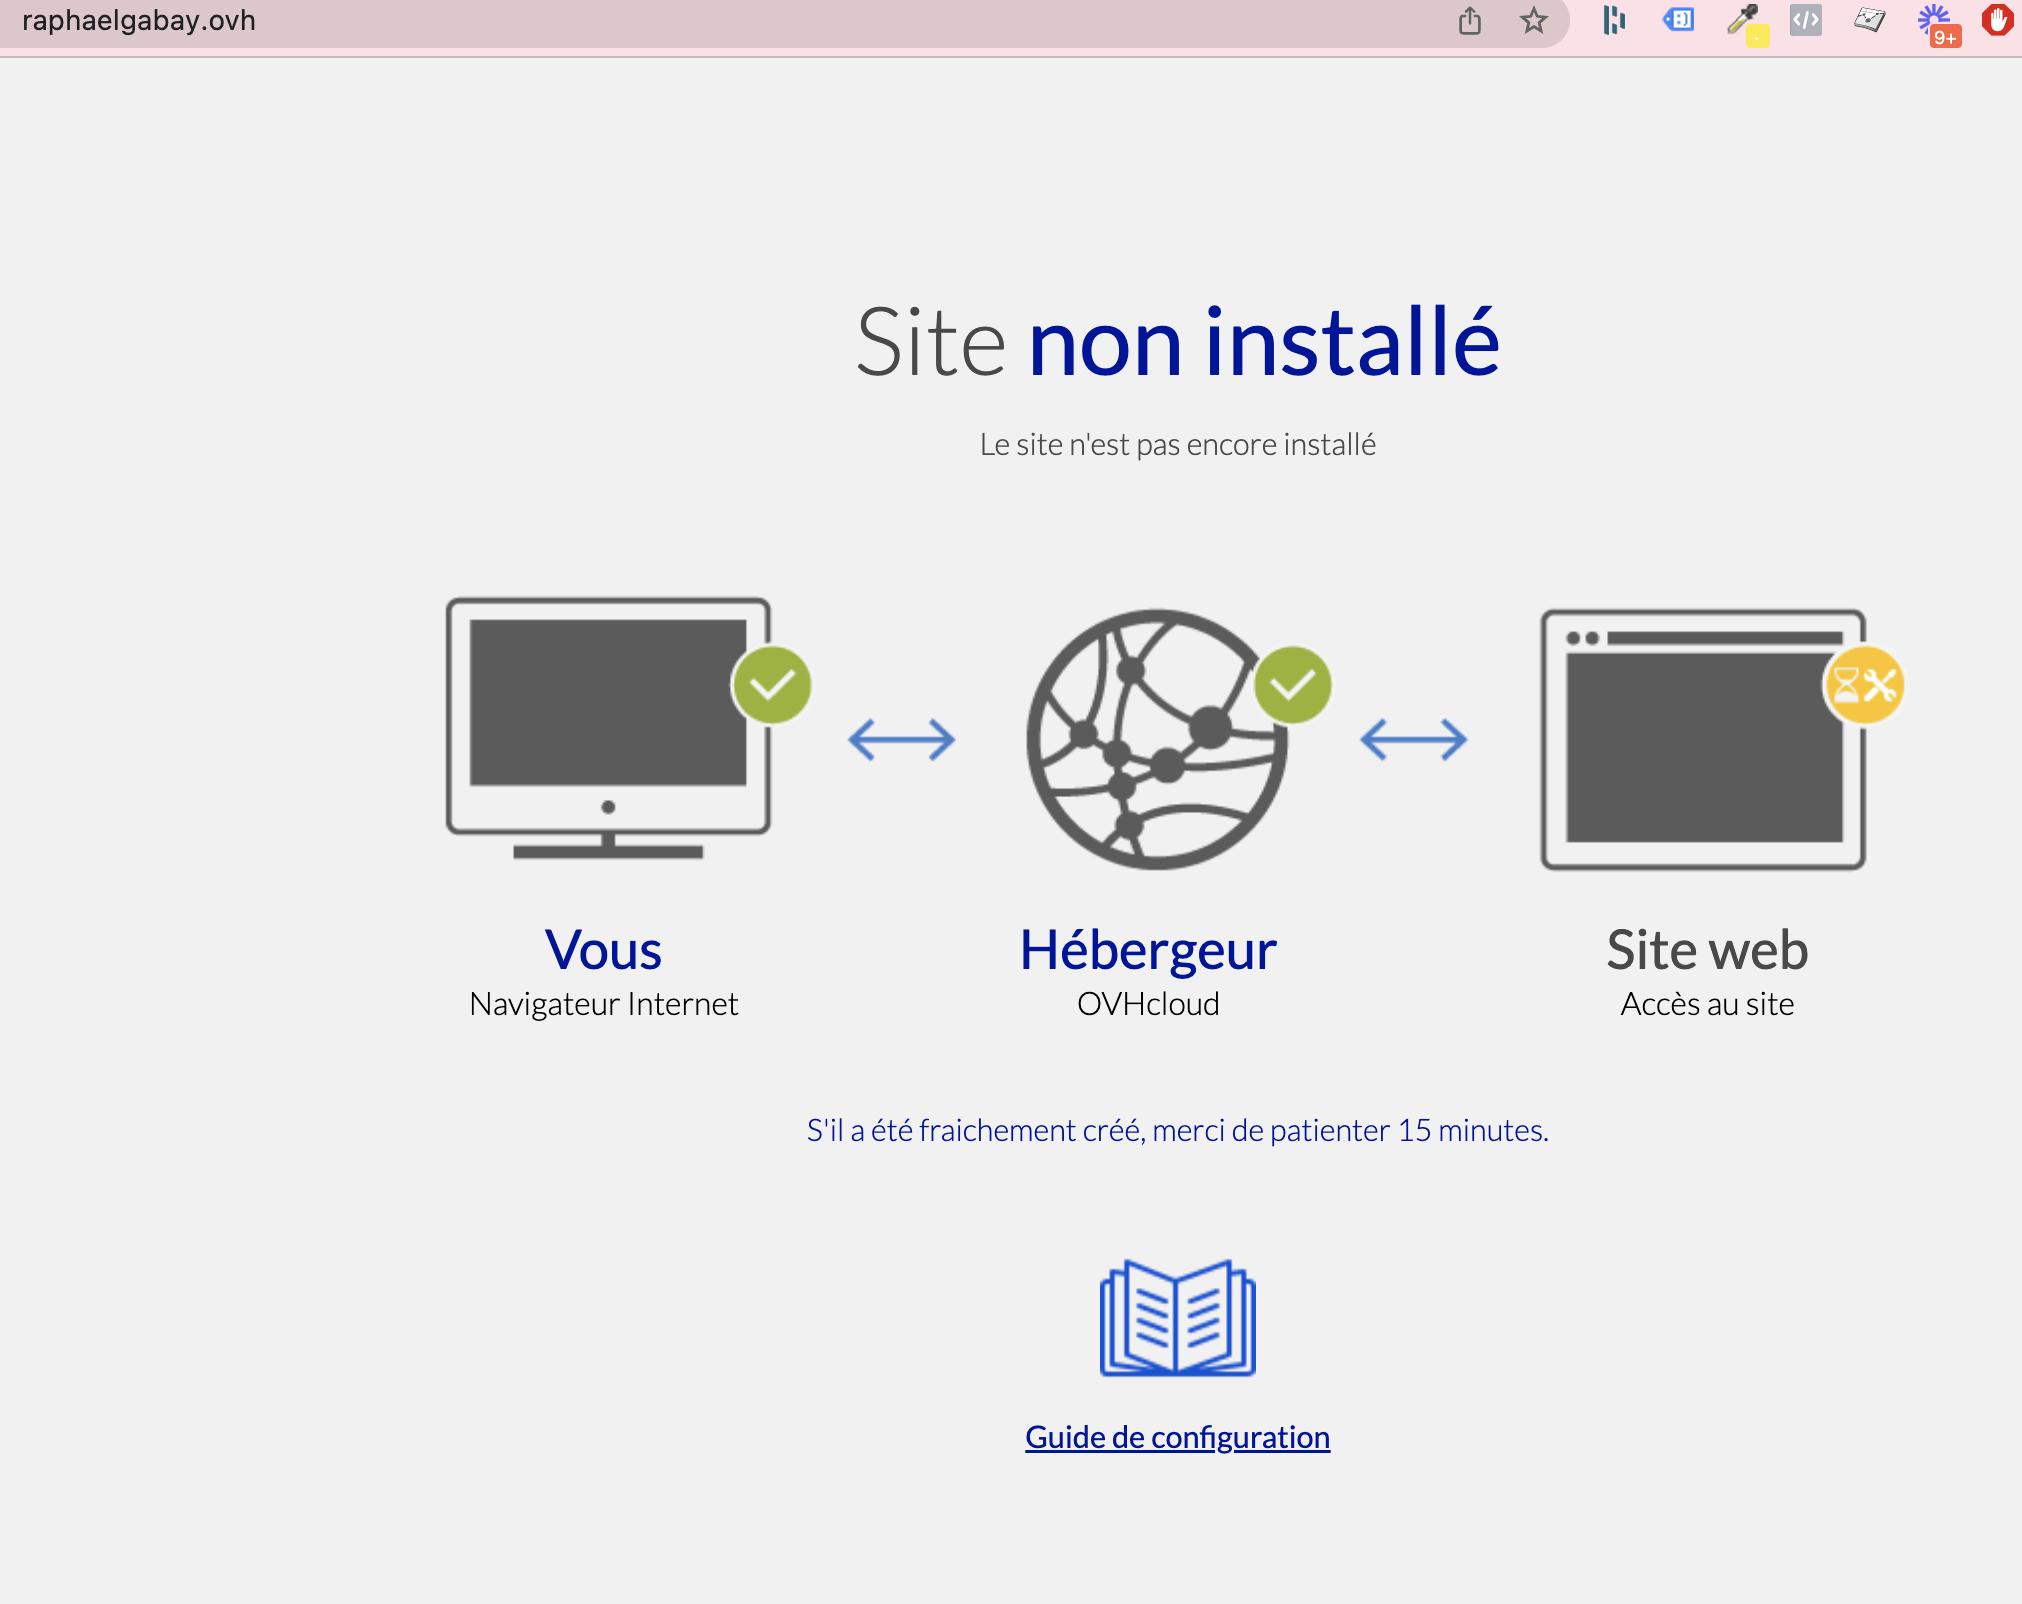Click the blue open book icon
This screenshot has width=2022, height=1604.
(x=1177, y=1317)
